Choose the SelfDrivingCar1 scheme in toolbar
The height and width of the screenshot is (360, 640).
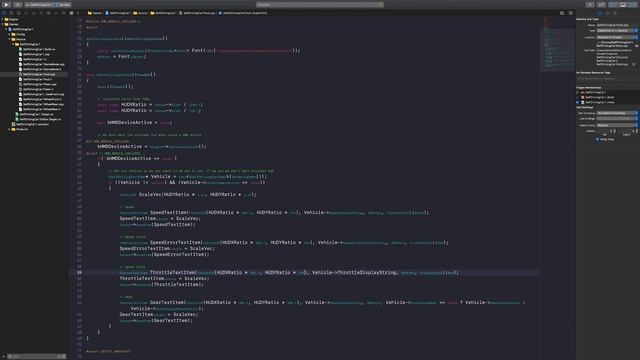click(x=40, y=4)
